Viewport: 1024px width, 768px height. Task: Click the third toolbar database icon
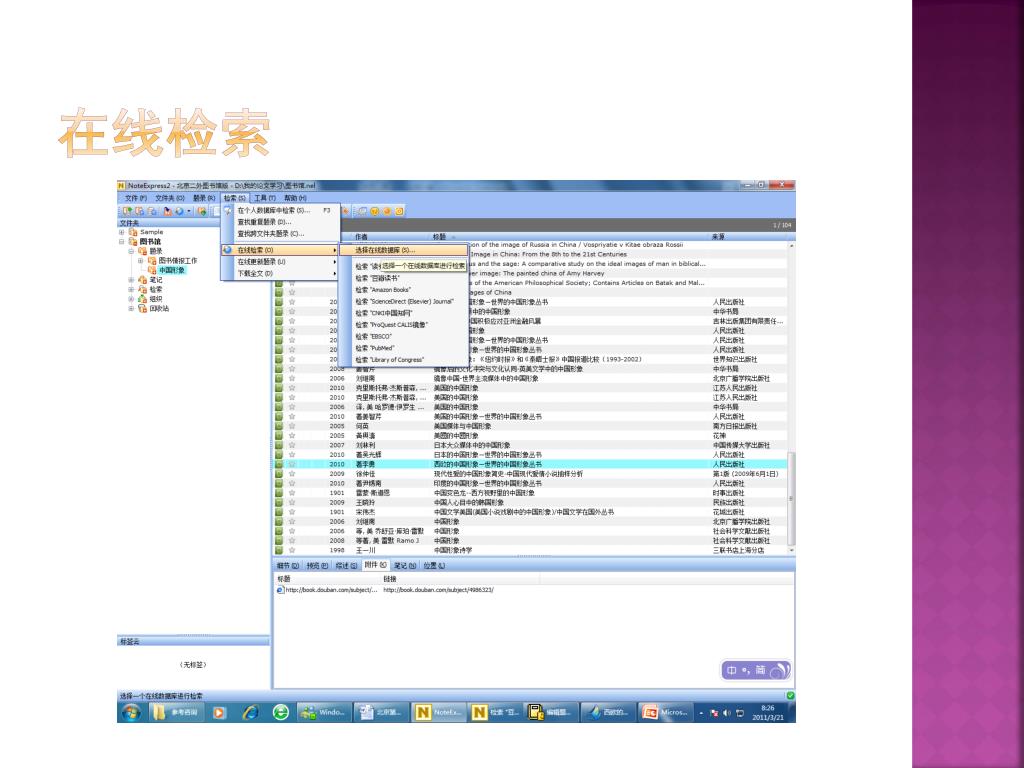[x=152, y=211]
